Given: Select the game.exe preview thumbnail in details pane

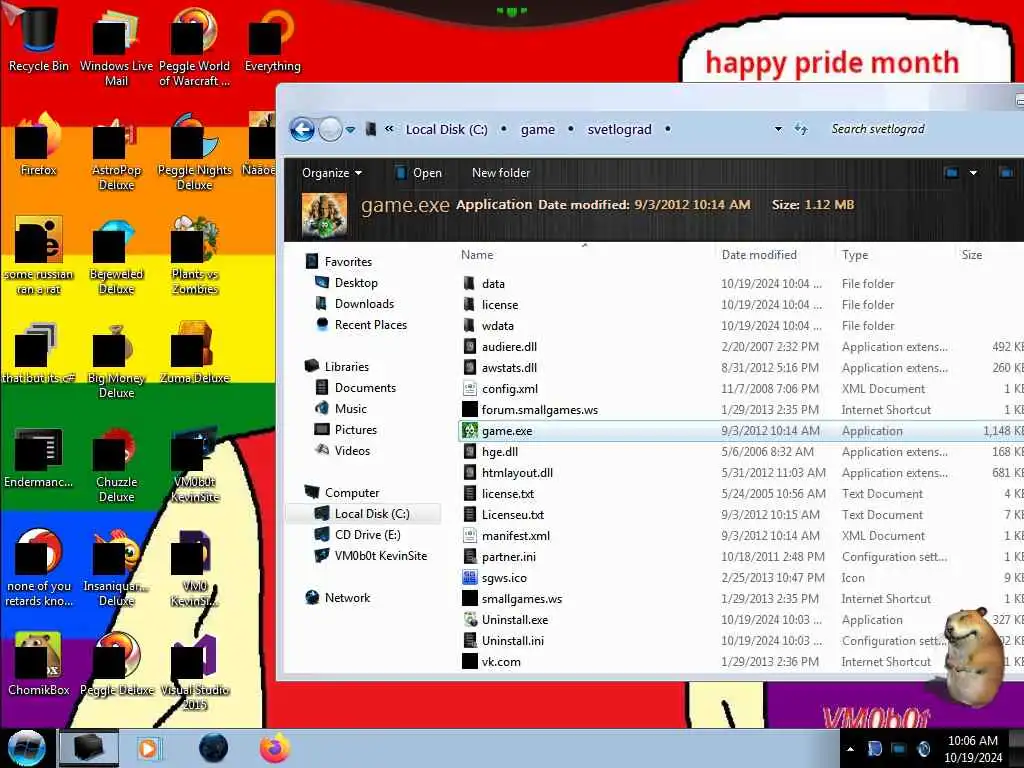Looking at the screenshot, I should pyautogui.click(x=325, y=216).
